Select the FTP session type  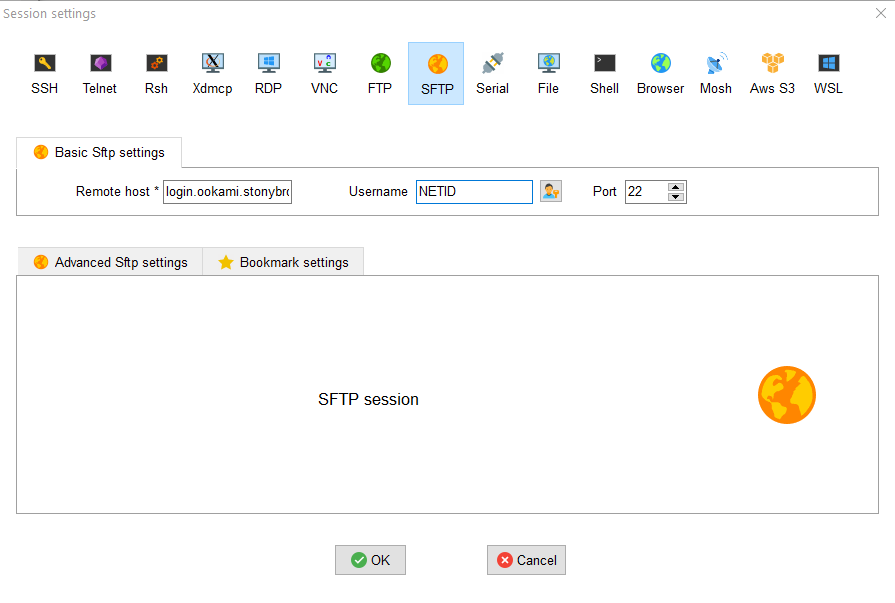(380, 73)
